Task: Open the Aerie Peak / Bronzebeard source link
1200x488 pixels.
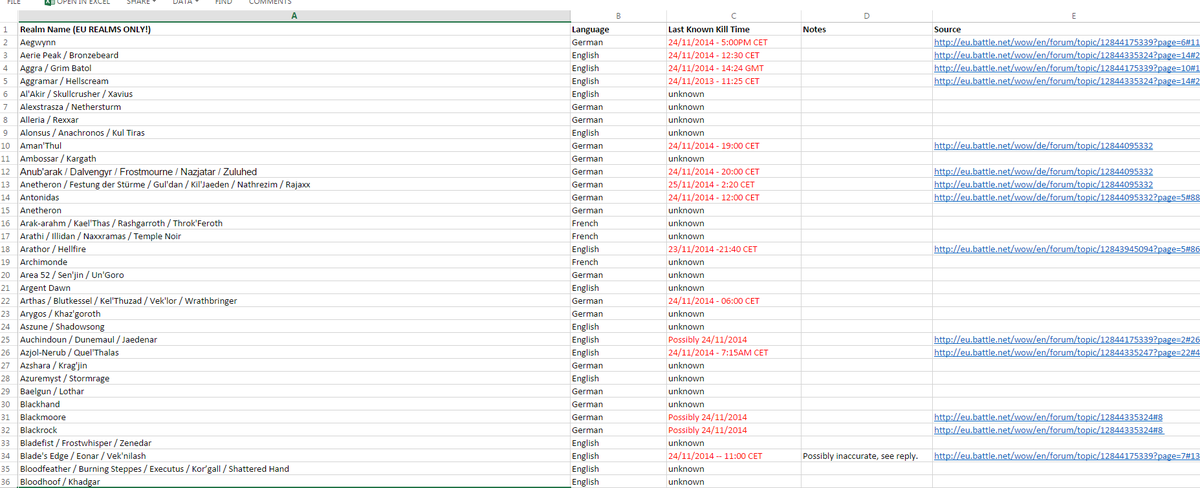Action: click(x=1066, y=56)
